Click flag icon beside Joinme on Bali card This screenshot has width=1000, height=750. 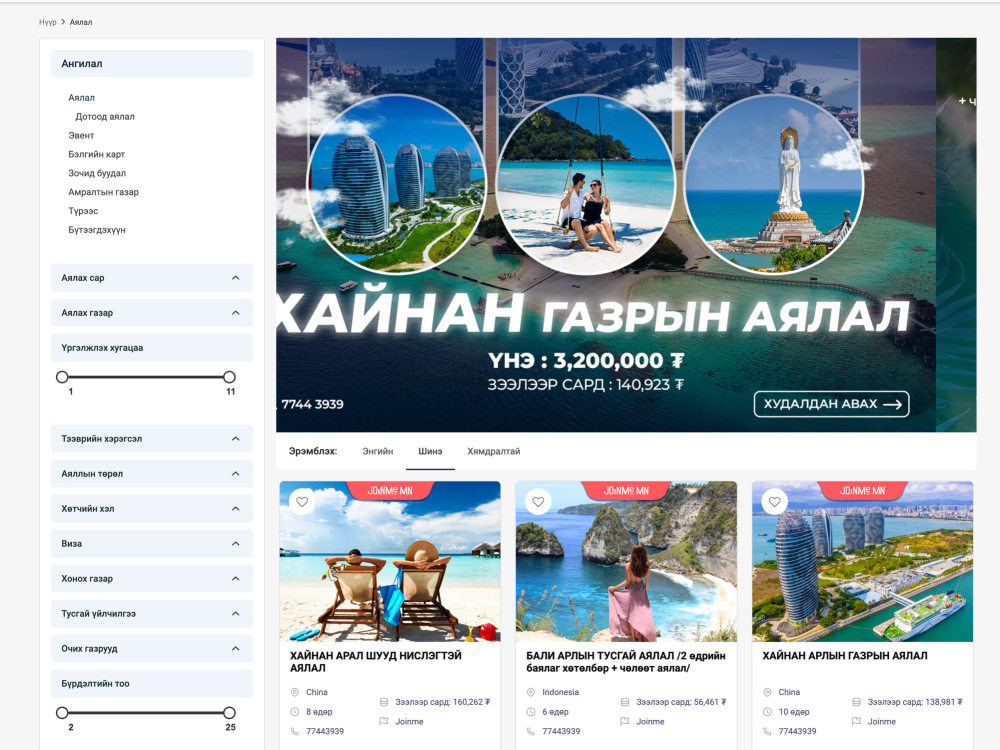point(625,721)
